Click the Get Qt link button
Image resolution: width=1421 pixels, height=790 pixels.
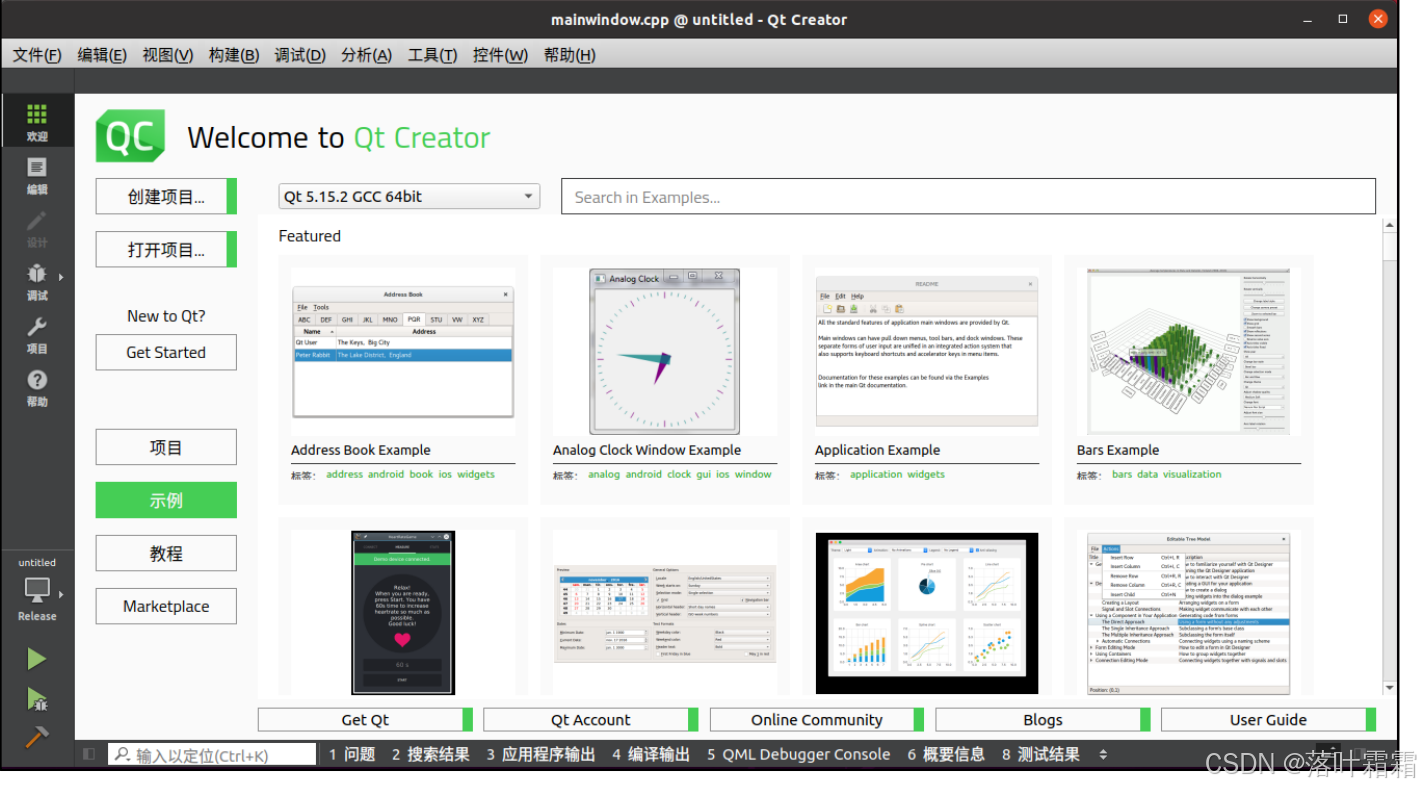click(x=365, y=720)
